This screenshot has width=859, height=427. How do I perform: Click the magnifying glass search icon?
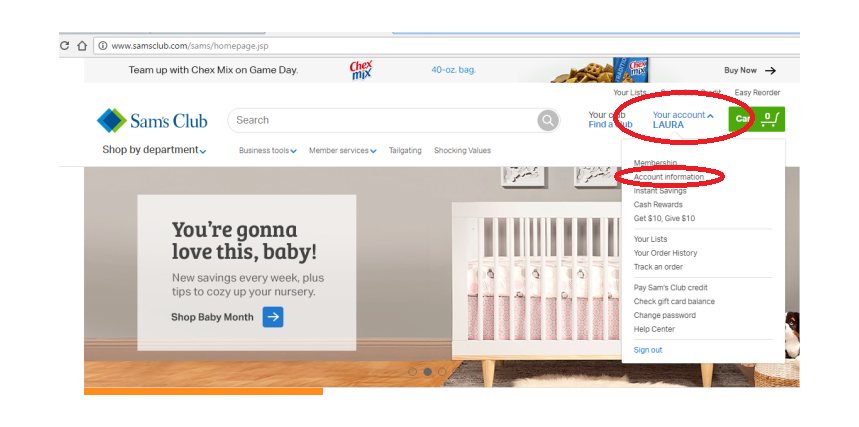tap(547, 120)
